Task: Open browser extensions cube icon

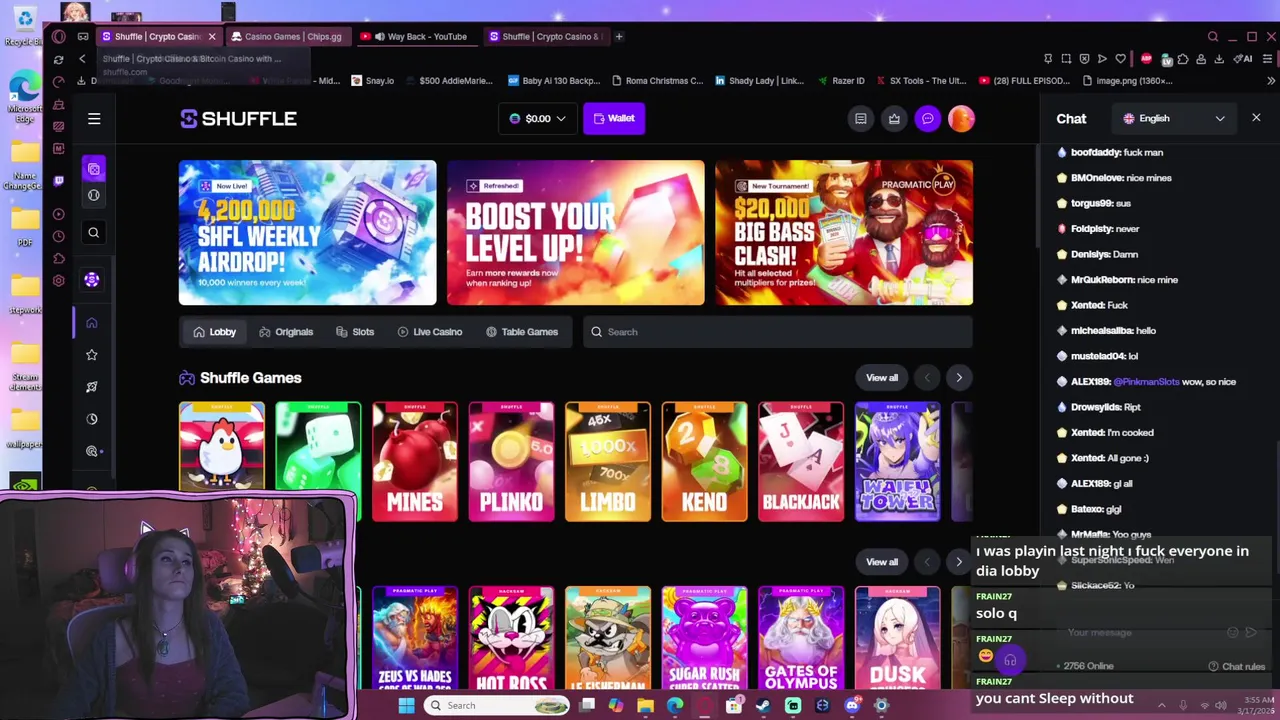Action: [x=1183, y=59]
